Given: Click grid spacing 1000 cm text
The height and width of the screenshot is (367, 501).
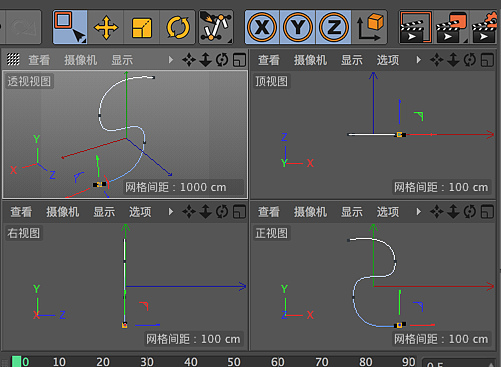Looking at the screenshot, I should pos(176,187).
